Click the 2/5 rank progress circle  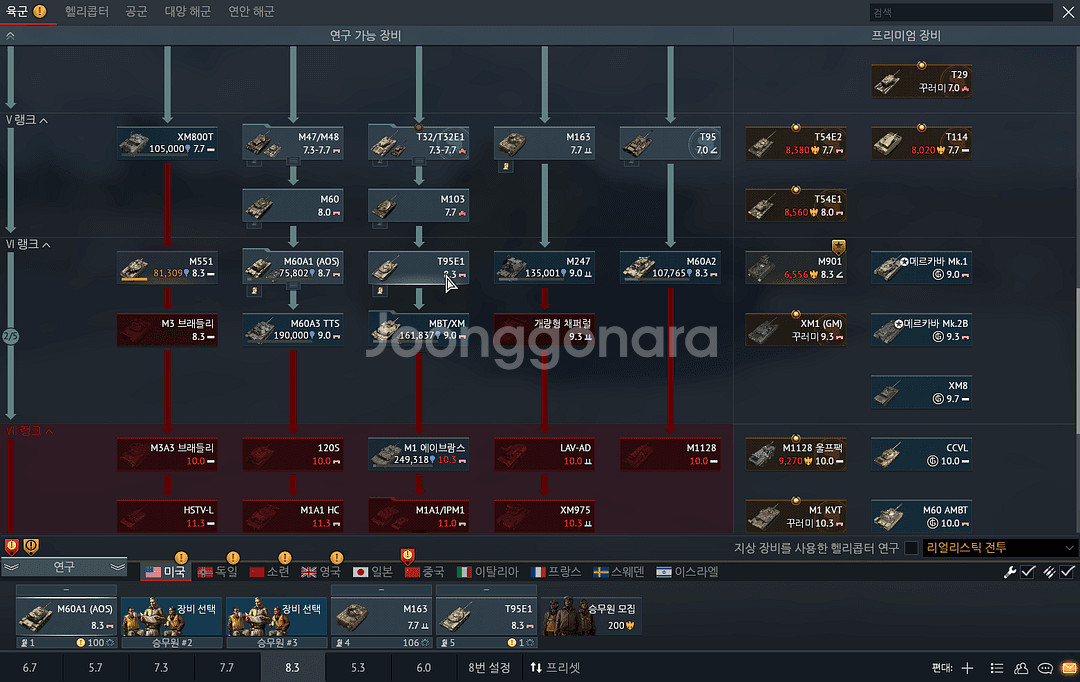tap(10, 336)
